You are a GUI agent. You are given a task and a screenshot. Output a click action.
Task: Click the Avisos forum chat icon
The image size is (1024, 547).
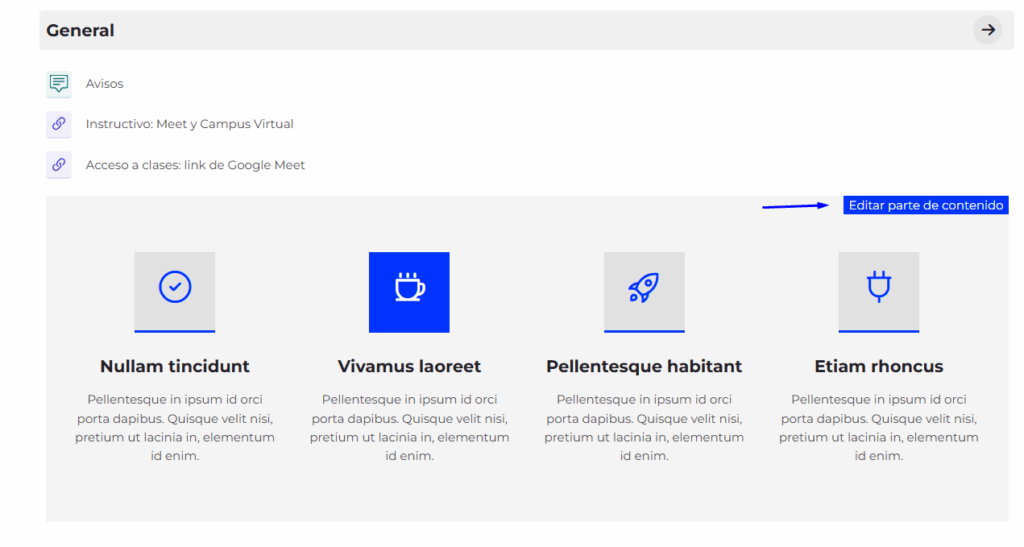[x=59, y=84]
